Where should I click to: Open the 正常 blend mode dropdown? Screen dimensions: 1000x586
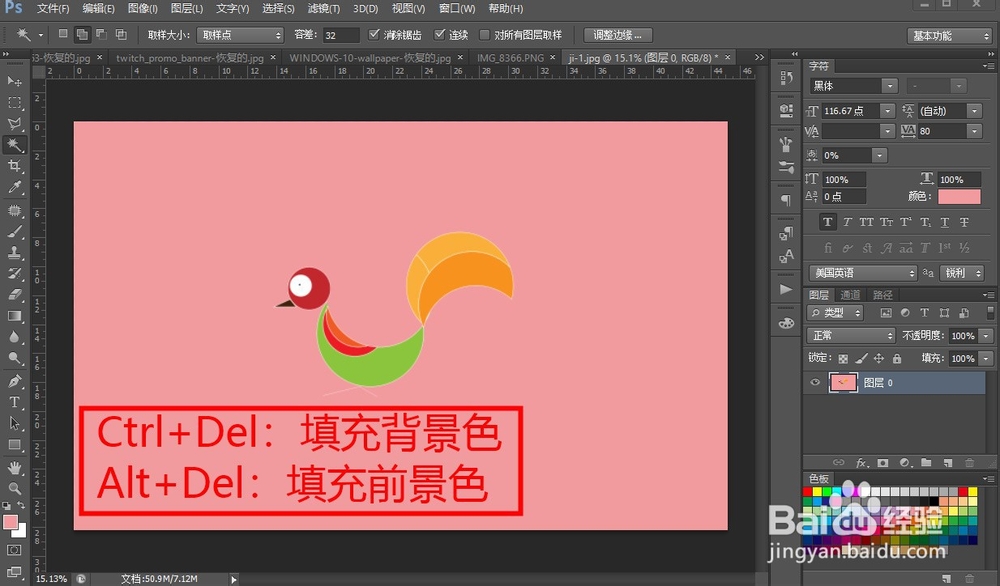(x=850, y=336)
